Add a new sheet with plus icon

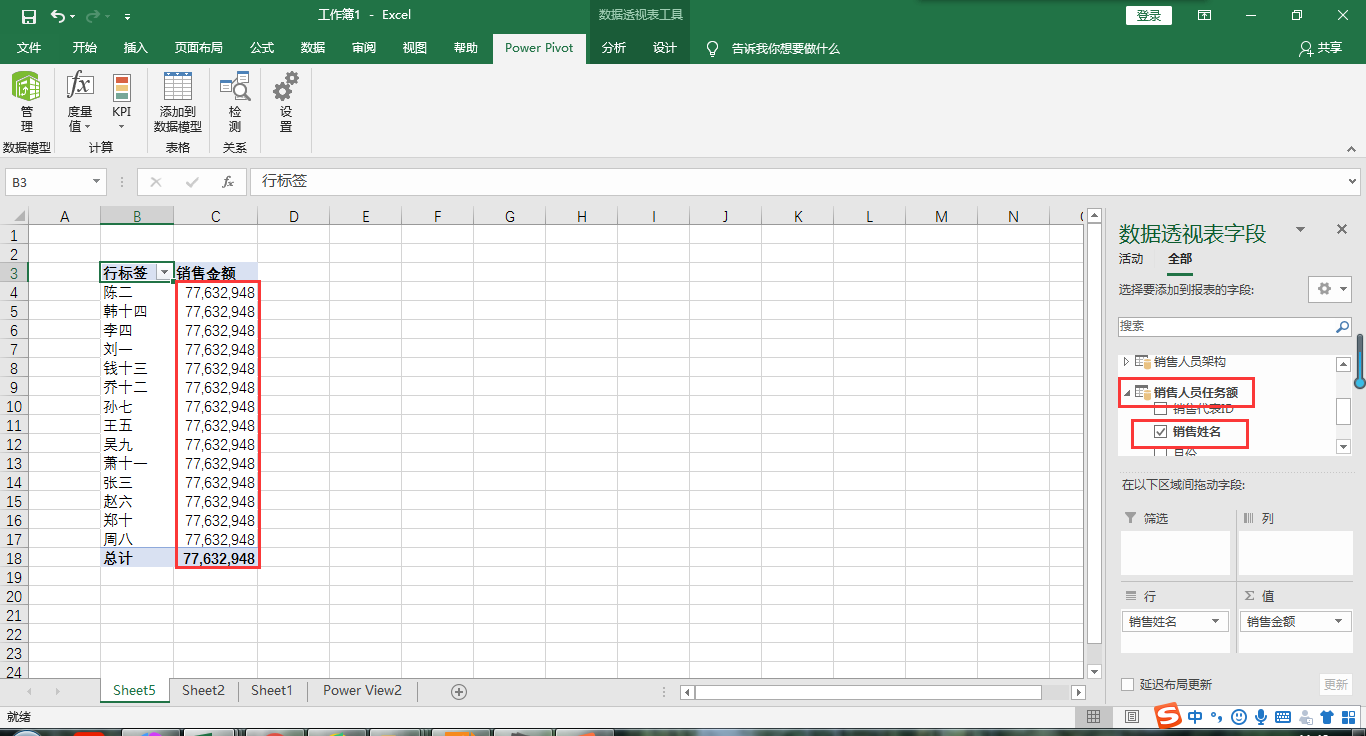pos(459,691)
